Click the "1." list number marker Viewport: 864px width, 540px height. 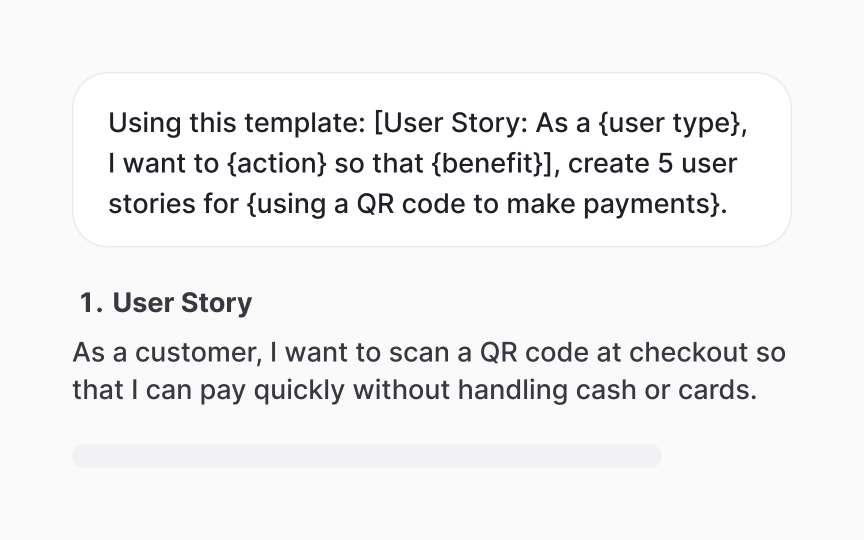pyautogui.click(x=91, y=303)
